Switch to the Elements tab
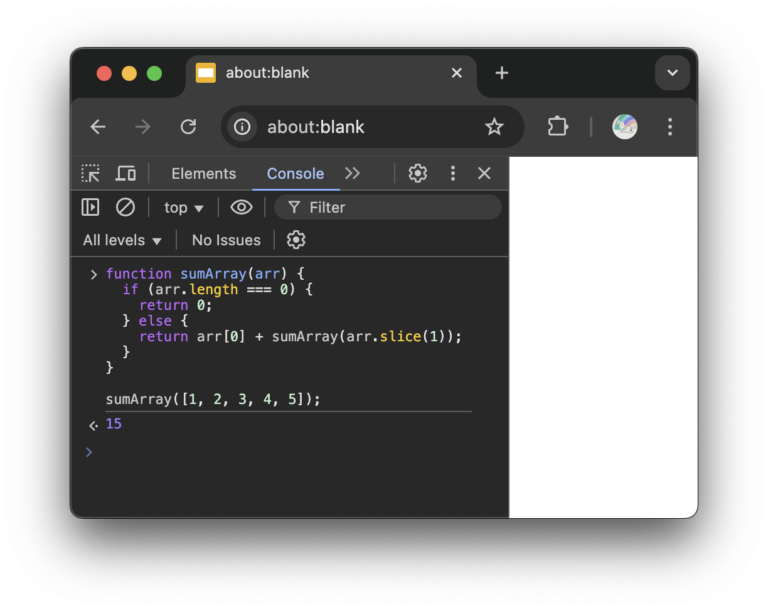 204,173
